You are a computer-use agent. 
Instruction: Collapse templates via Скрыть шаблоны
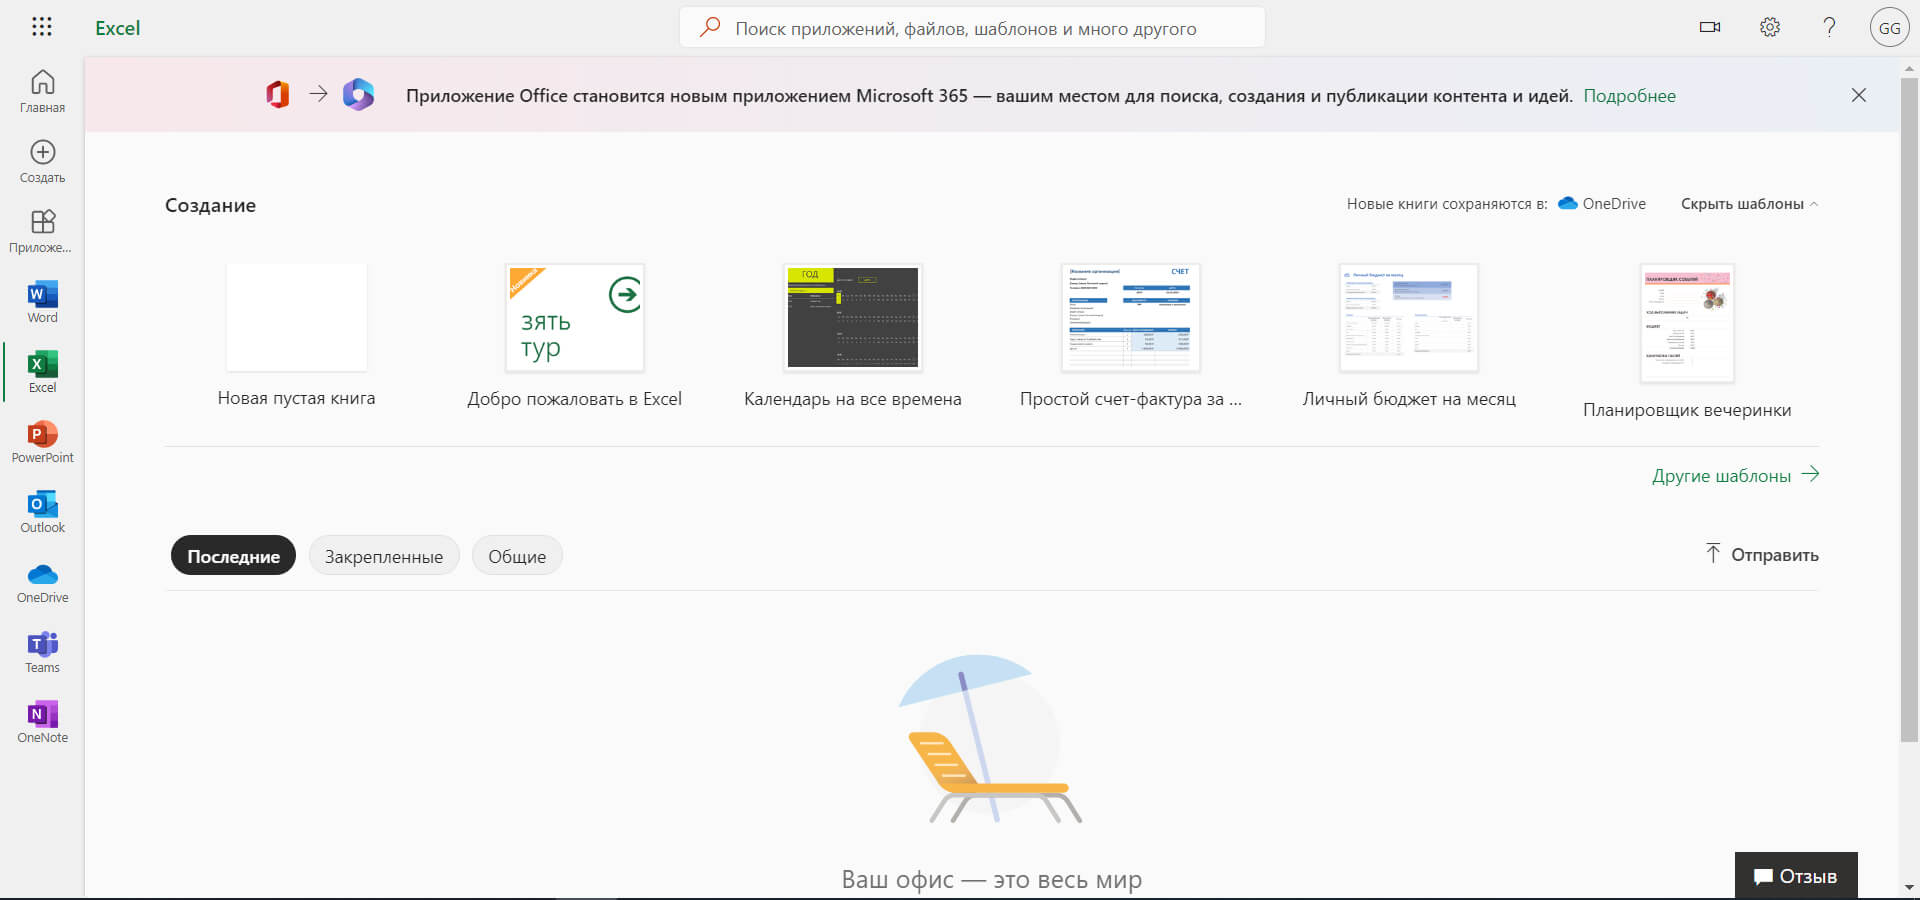(1744, 204)
